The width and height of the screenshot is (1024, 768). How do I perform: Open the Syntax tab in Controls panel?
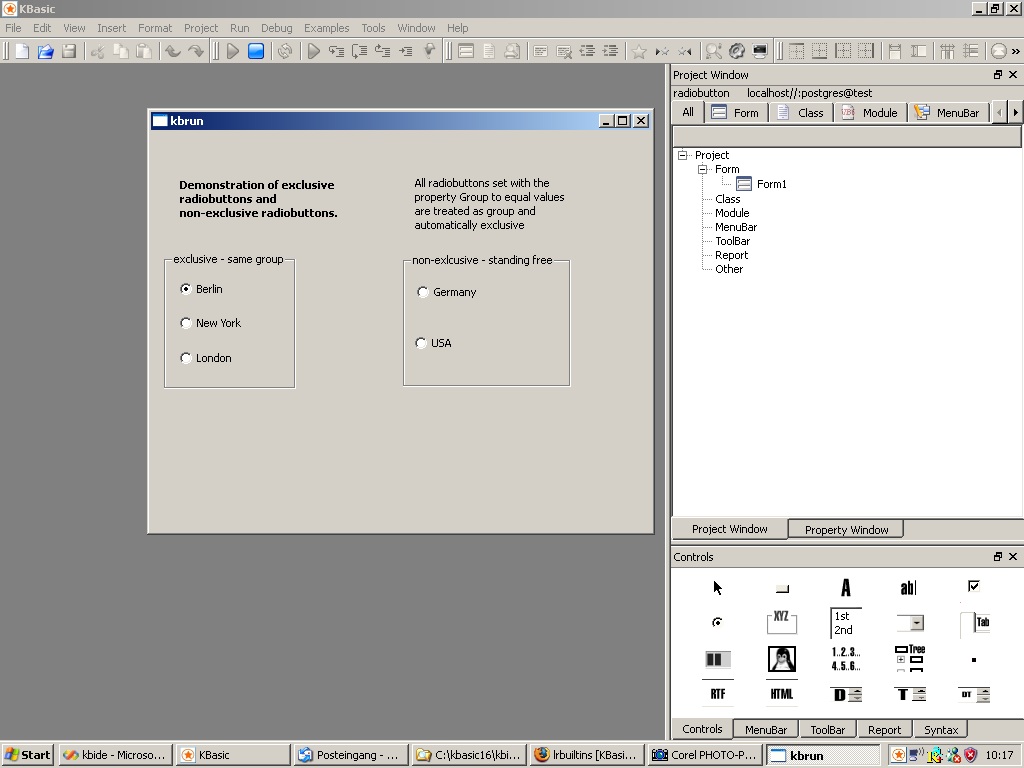pos(940,730)
